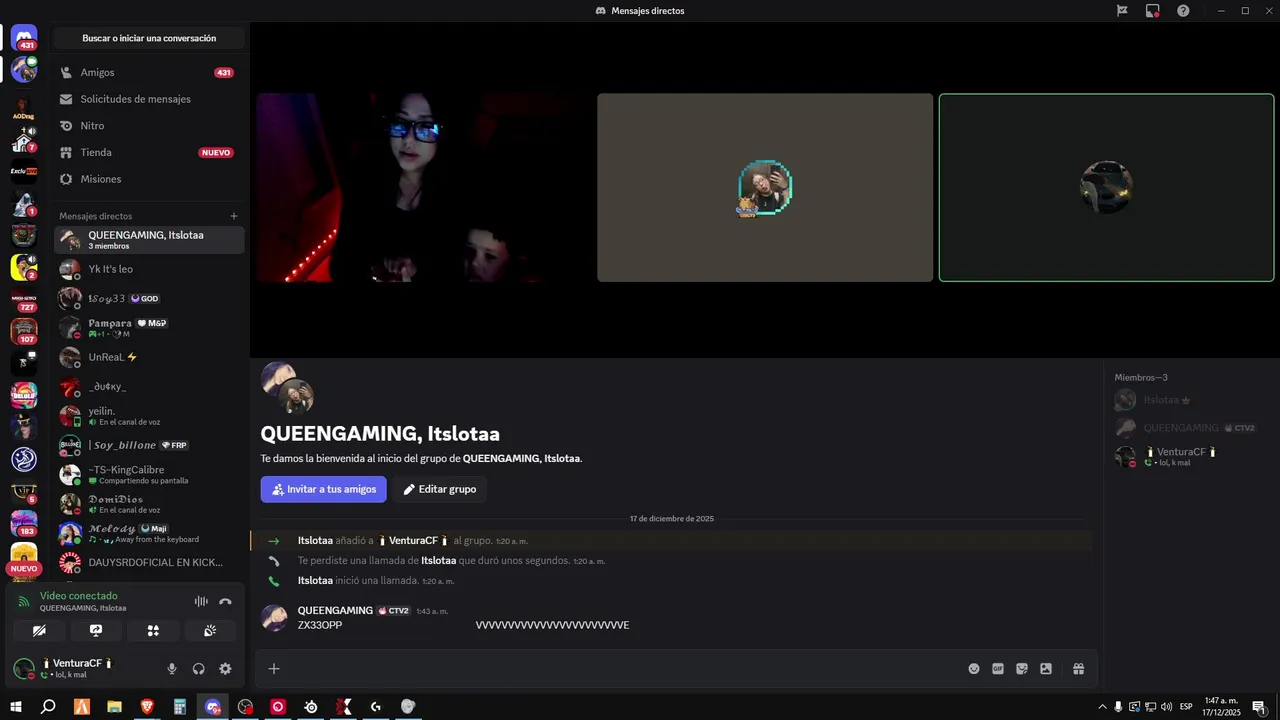Open the Yk It's leo conversation
The width and height of the screenshot is (1280, 720).
tap(149, 269)
